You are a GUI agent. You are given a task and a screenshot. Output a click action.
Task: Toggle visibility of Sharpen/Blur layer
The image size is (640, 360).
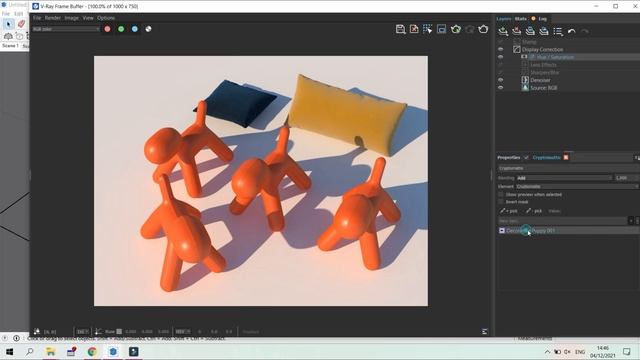[500, 72]
